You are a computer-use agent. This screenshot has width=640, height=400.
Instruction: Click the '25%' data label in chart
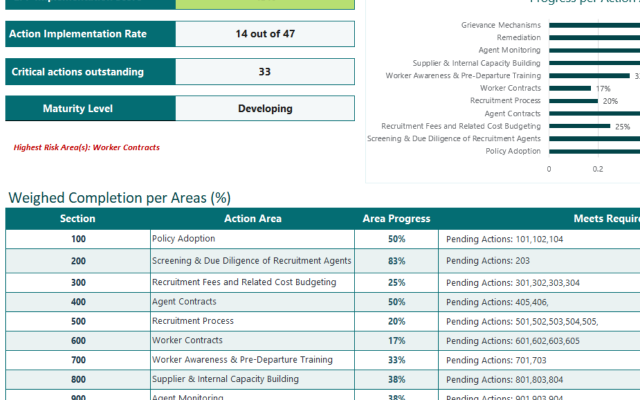(622, 127)
